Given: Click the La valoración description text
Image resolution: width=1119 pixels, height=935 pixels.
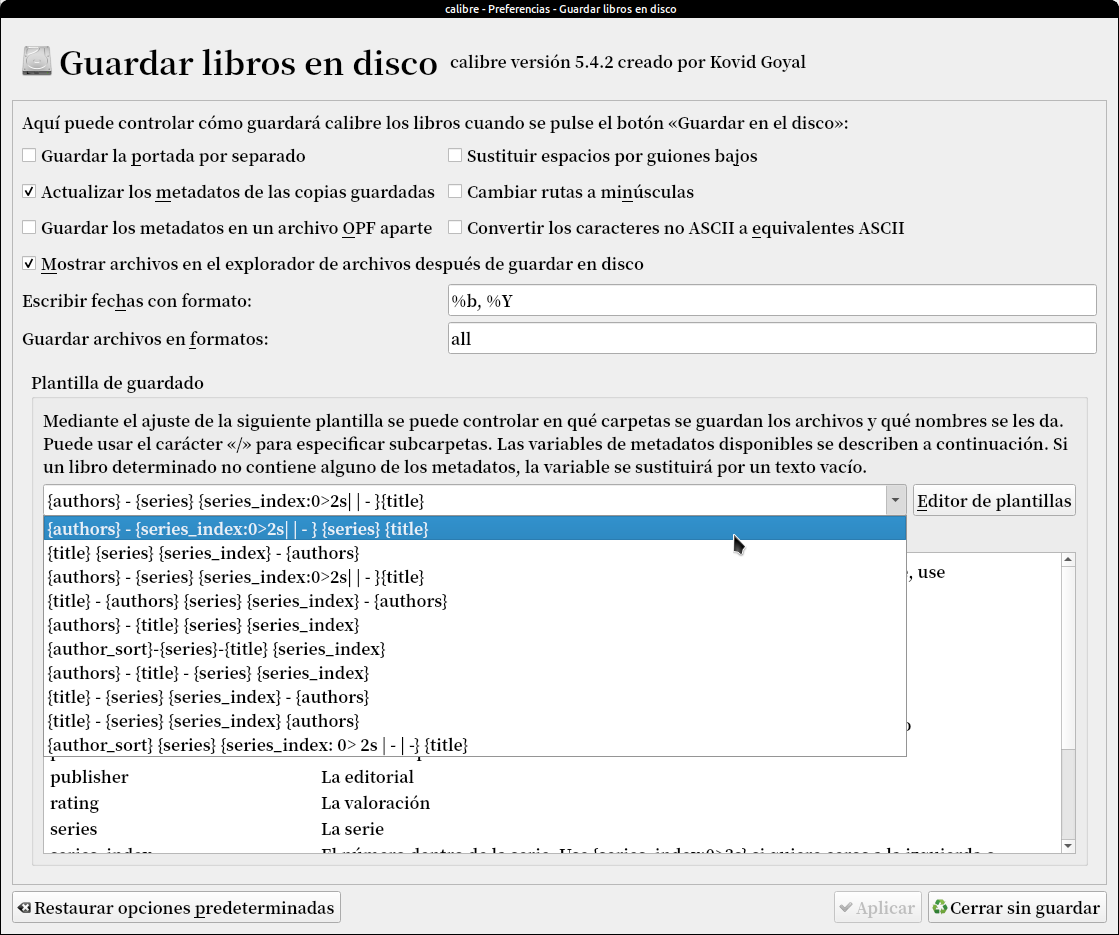Looking at the screenshot, I should (375, 803).
